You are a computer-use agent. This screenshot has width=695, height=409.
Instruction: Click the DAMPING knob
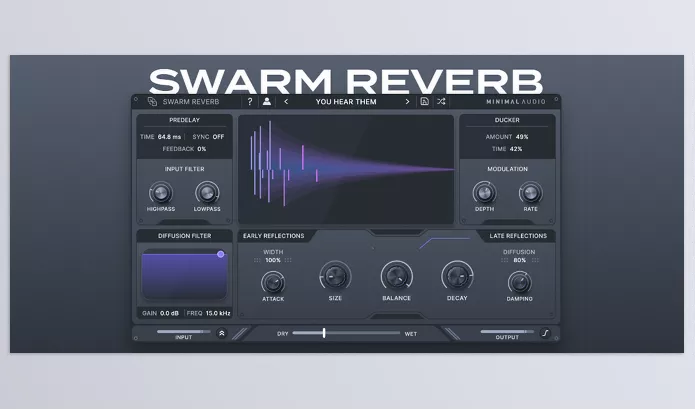point(519,282)
